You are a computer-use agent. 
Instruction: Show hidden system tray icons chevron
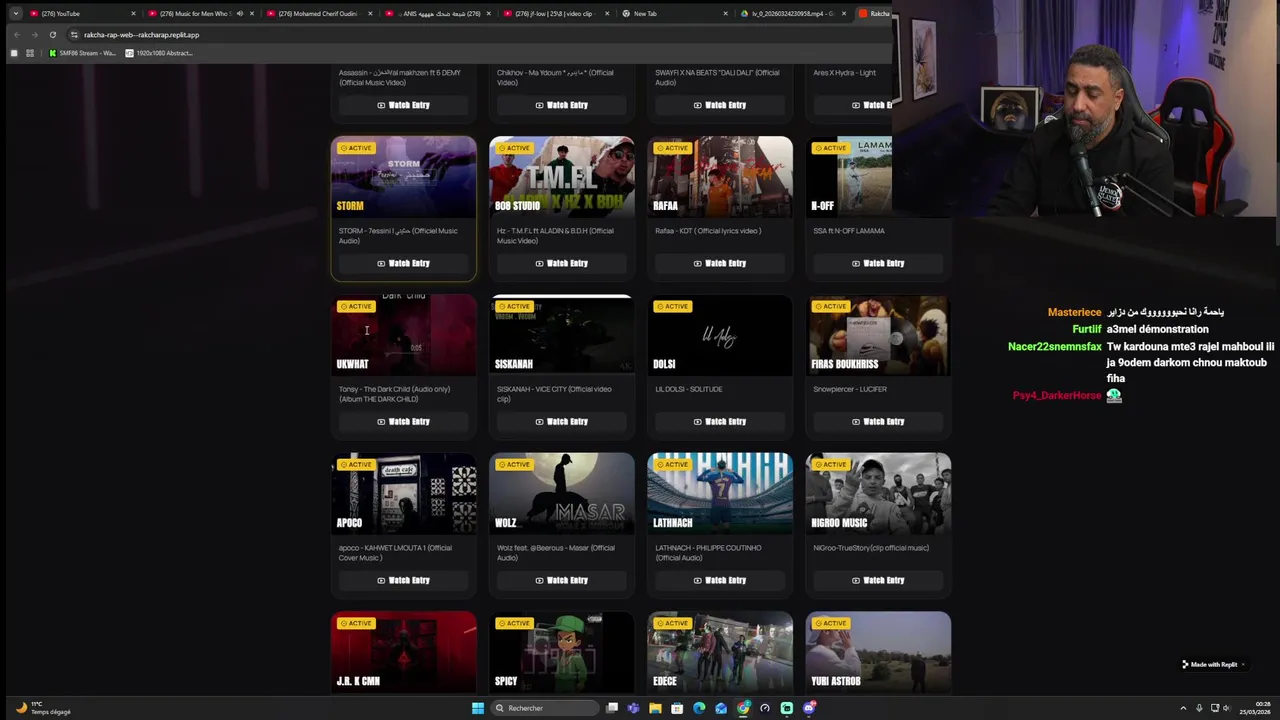(x=1183, y=708)
